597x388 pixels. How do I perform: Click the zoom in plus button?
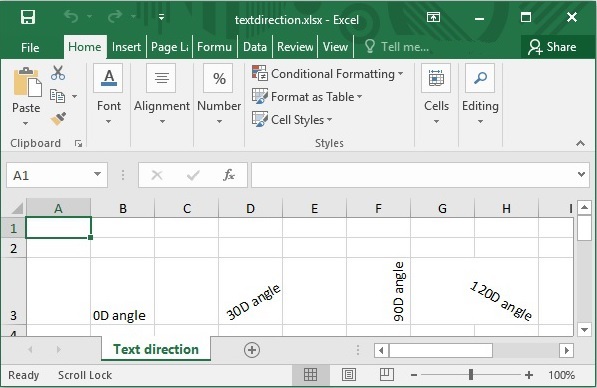click(529, 375)
